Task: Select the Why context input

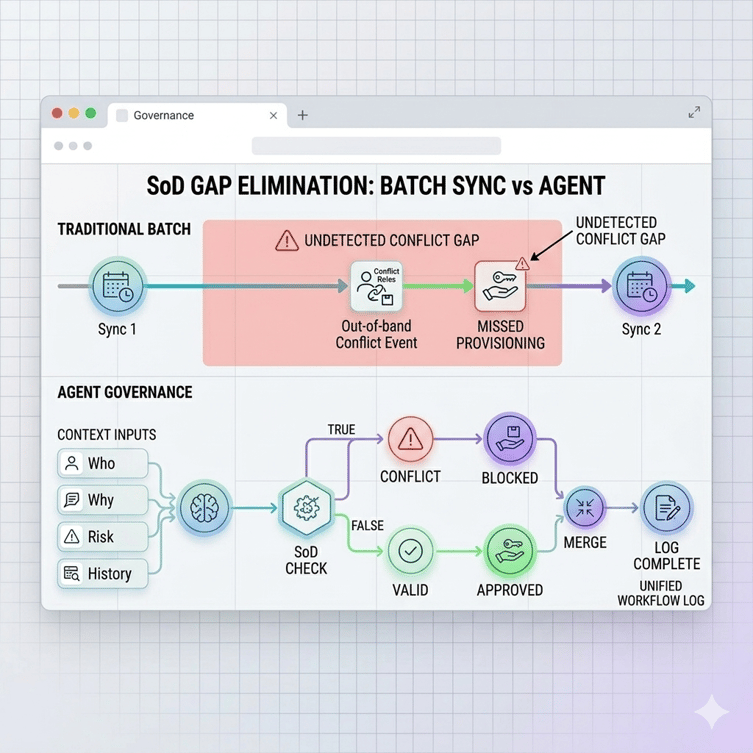Action: point(103,499)
